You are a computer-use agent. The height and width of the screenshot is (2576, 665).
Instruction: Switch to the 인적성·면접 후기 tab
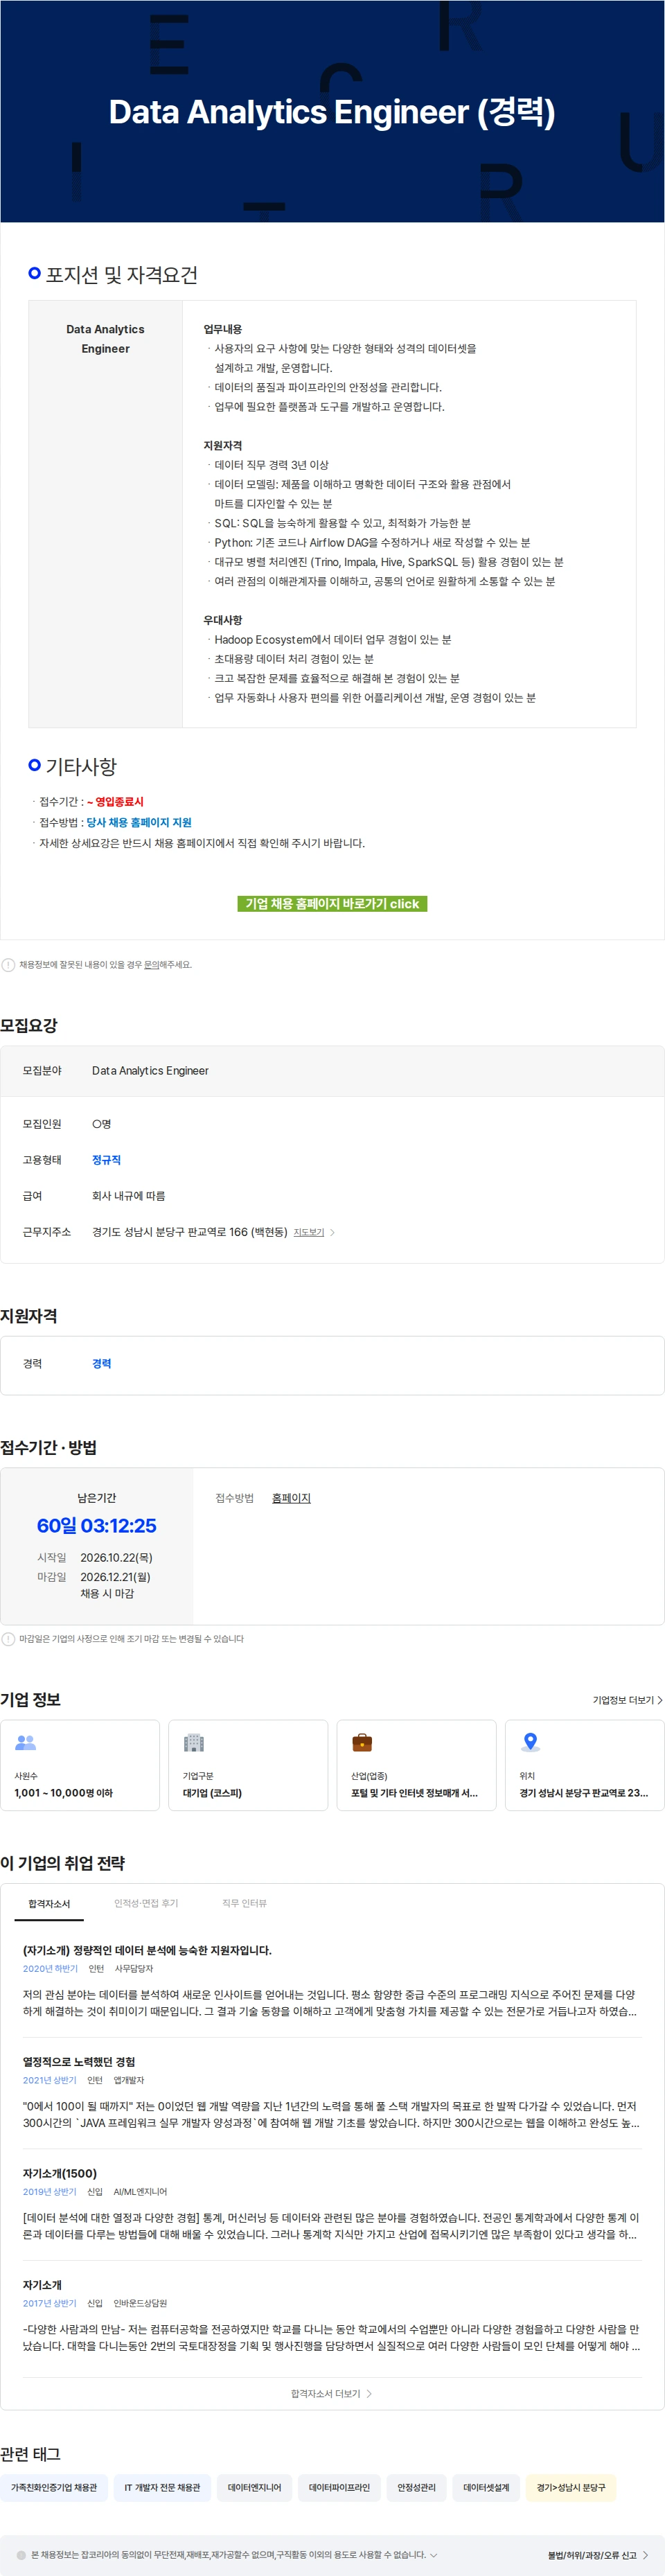pyautogui.click(x=146, y=1904)
